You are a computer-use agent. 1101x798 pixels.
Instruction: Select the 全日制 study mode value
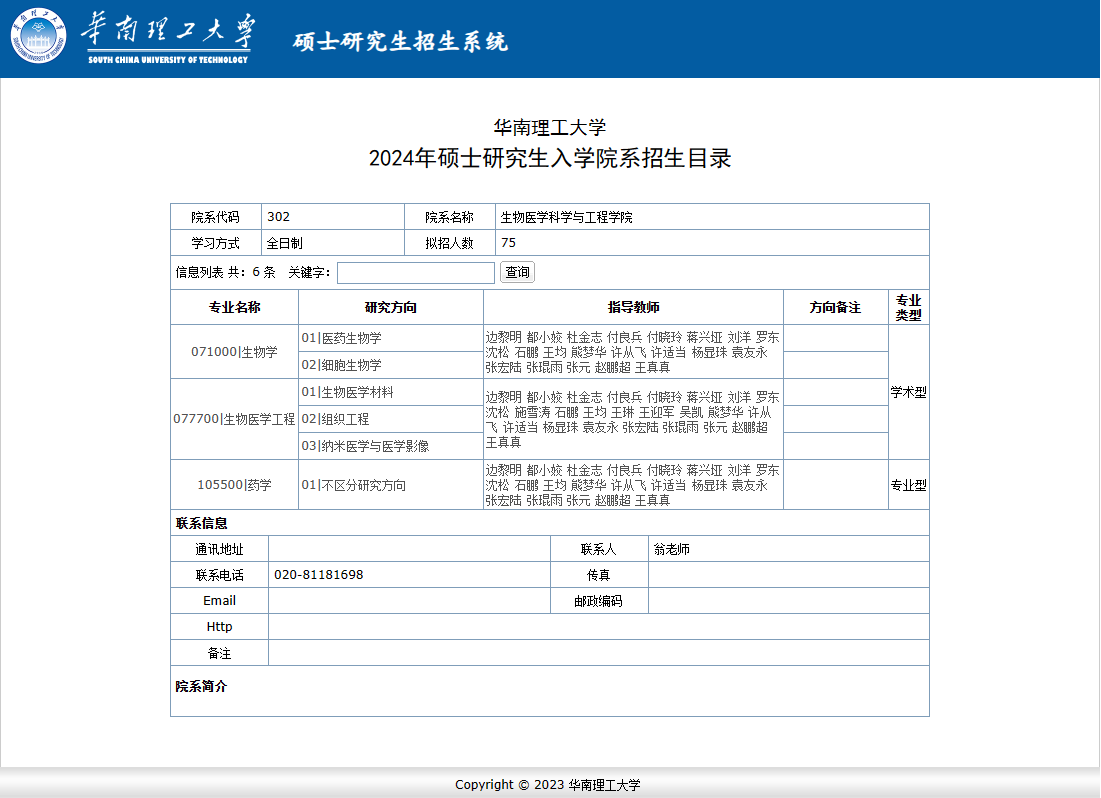tap(284, 243)
